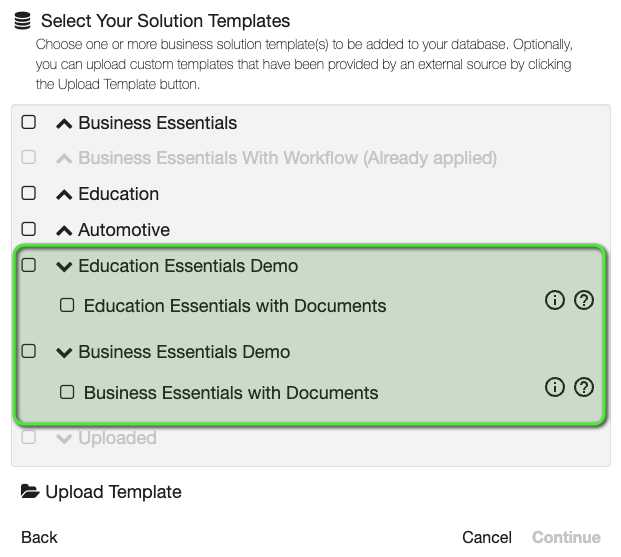The height and width of the screenshot is (557, 621).
Task: Expand the Business Essentials chevron
Action: pyautogui.click(x=64, y=124)
